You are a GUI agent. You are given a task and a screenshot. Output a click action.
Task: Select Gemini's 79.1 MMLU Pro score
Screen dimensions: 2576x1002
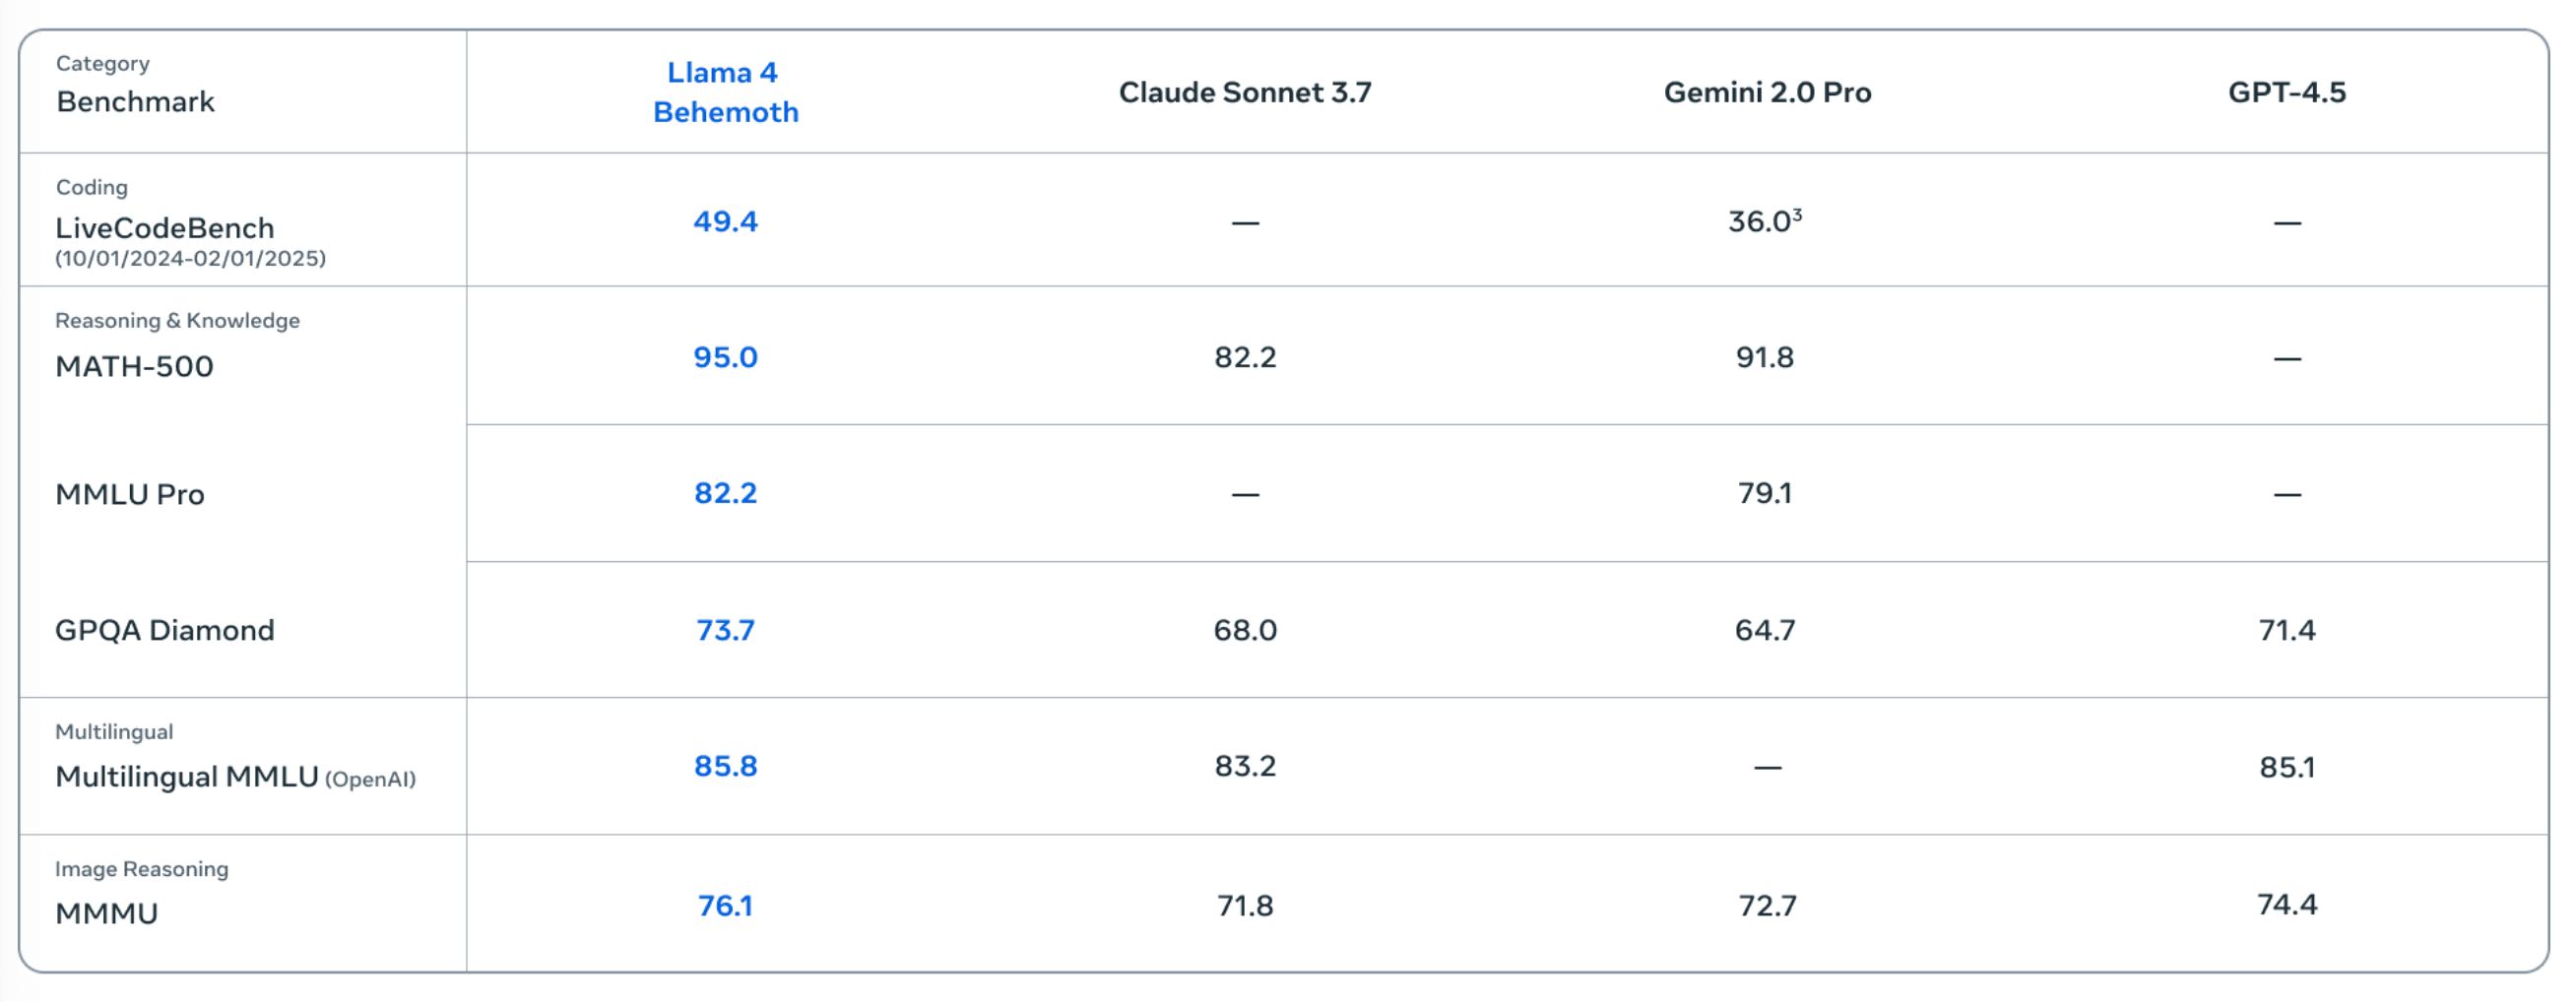pyautogui.click(x=1765, y=493)
